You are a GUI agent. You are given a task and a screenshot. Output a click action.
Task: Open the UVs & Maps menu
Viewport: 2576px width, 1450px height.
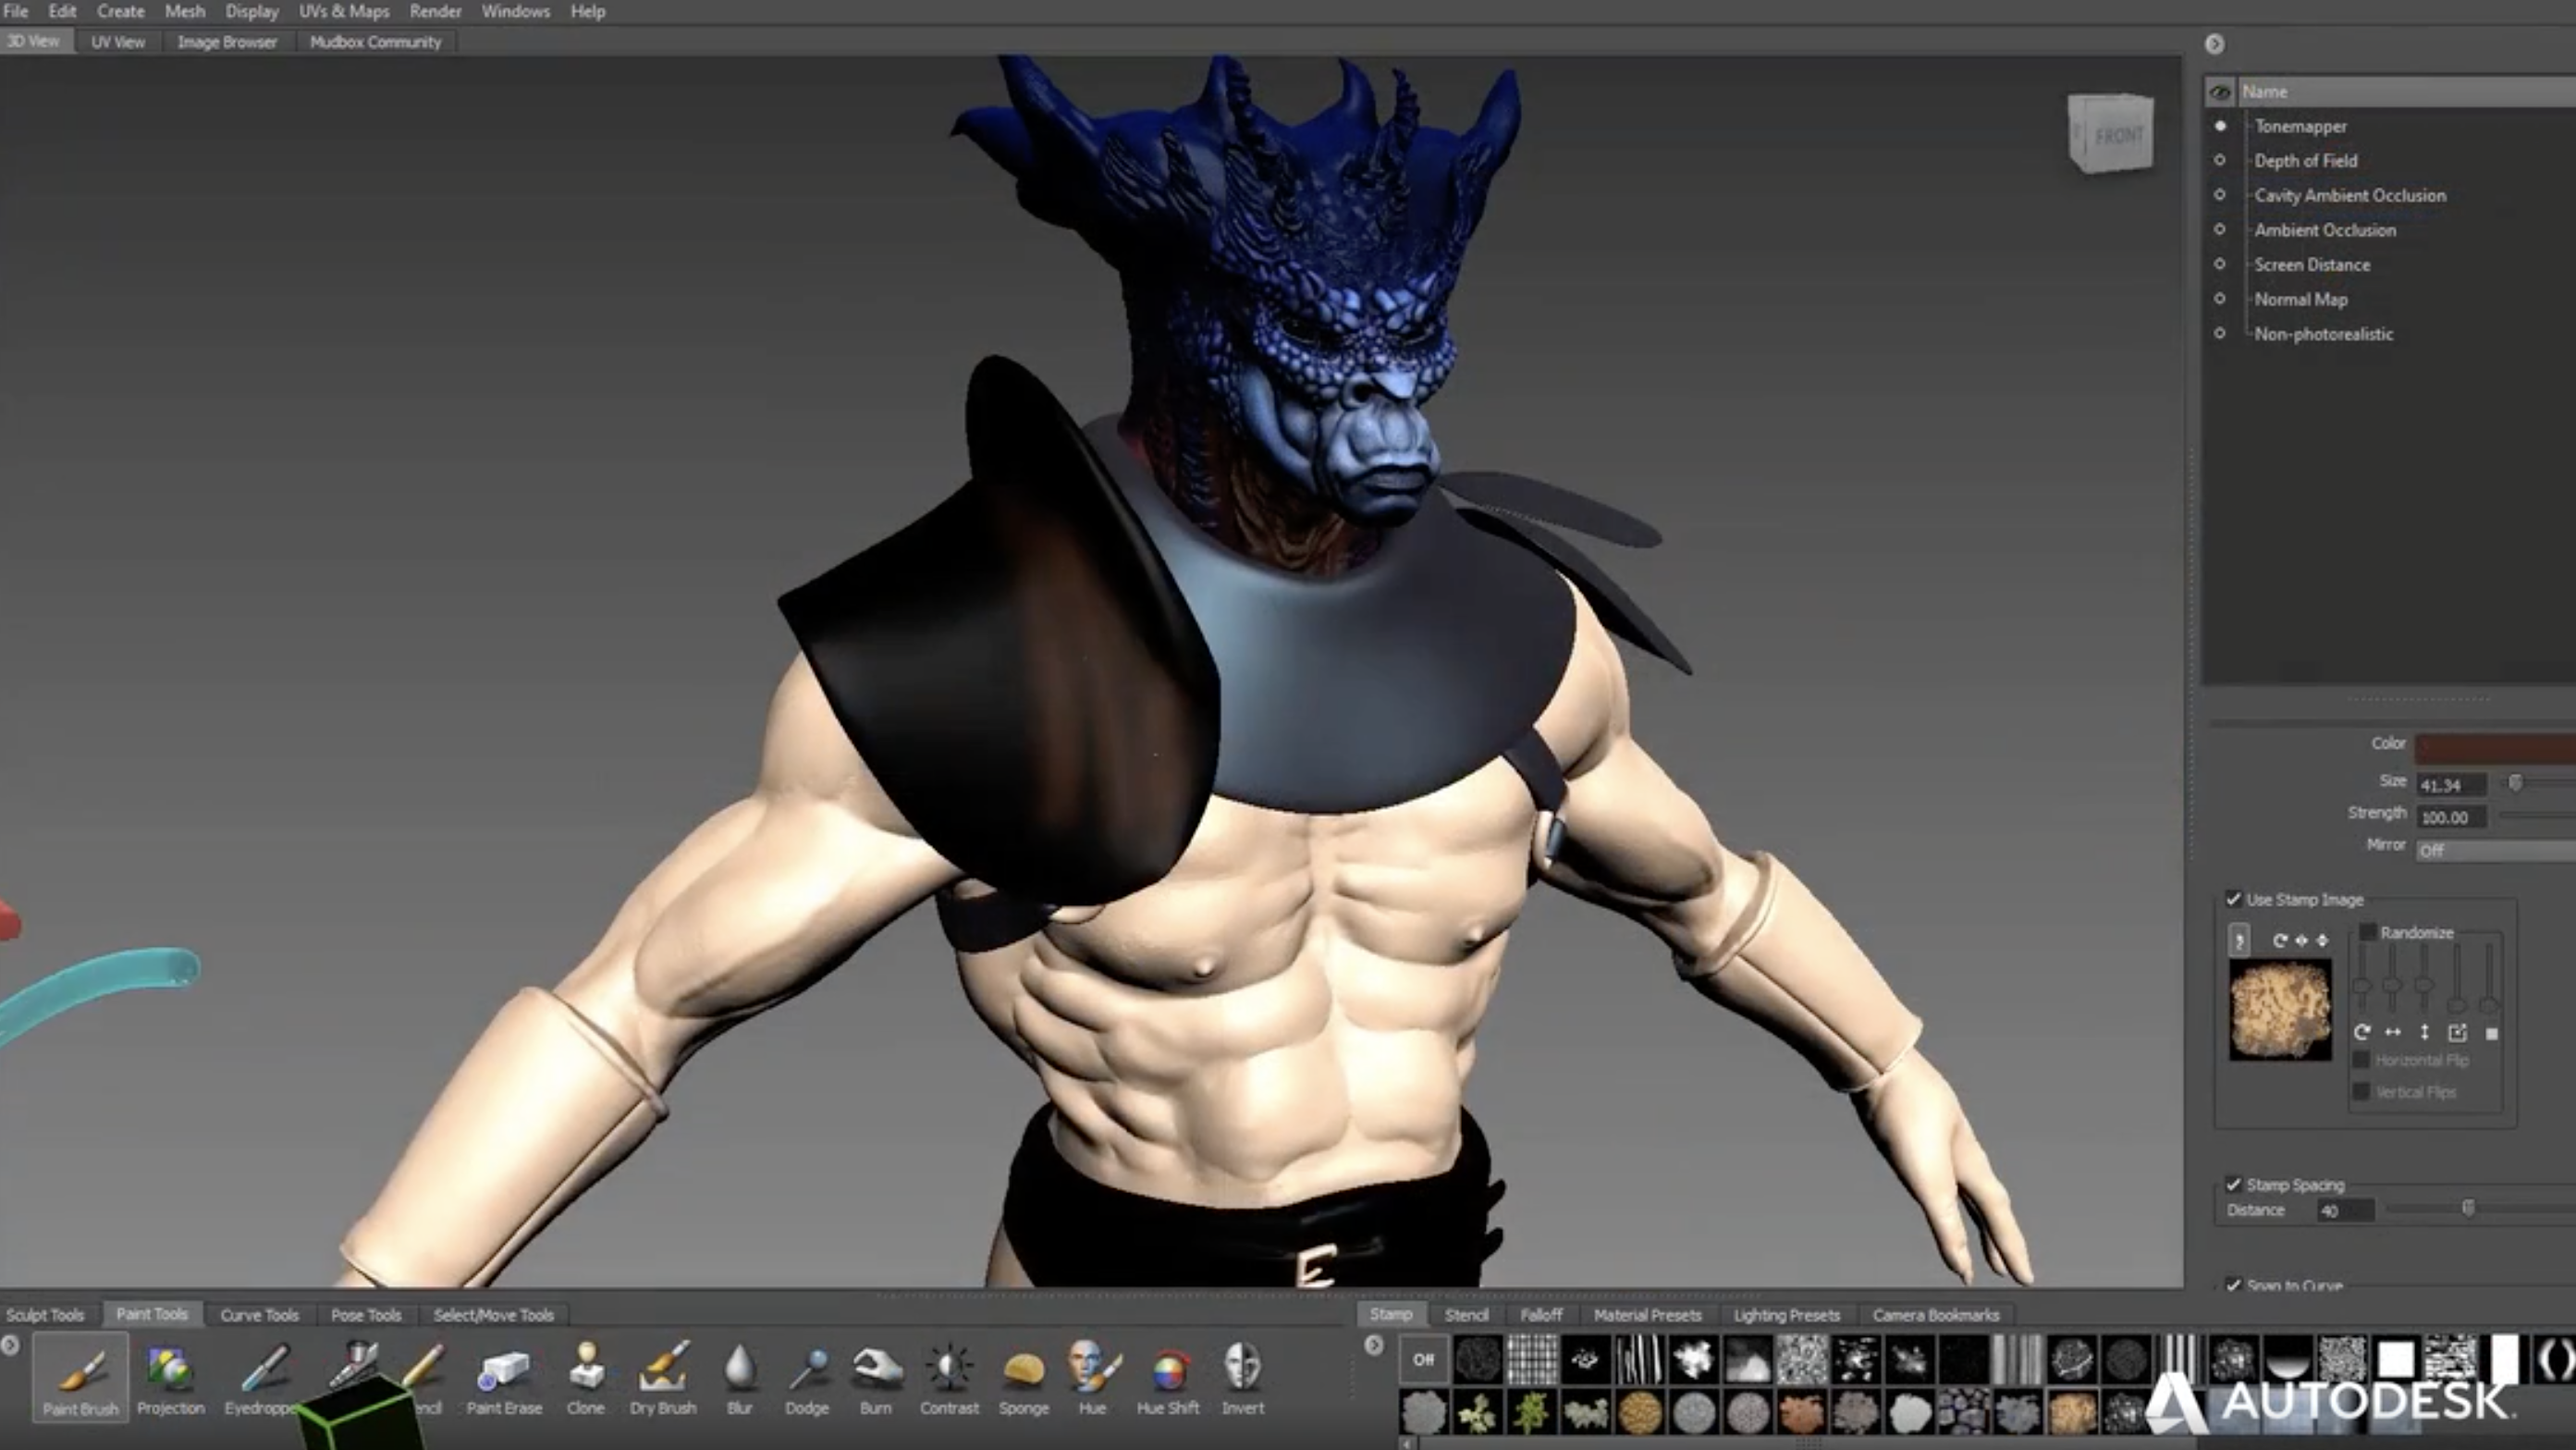(344, 12)
